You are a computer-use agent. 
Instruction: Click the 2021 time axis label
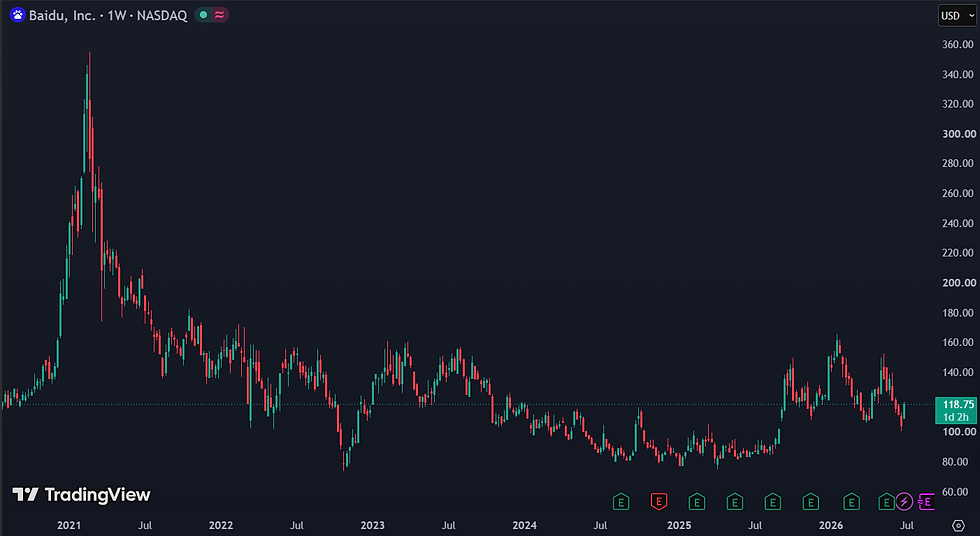69,525
